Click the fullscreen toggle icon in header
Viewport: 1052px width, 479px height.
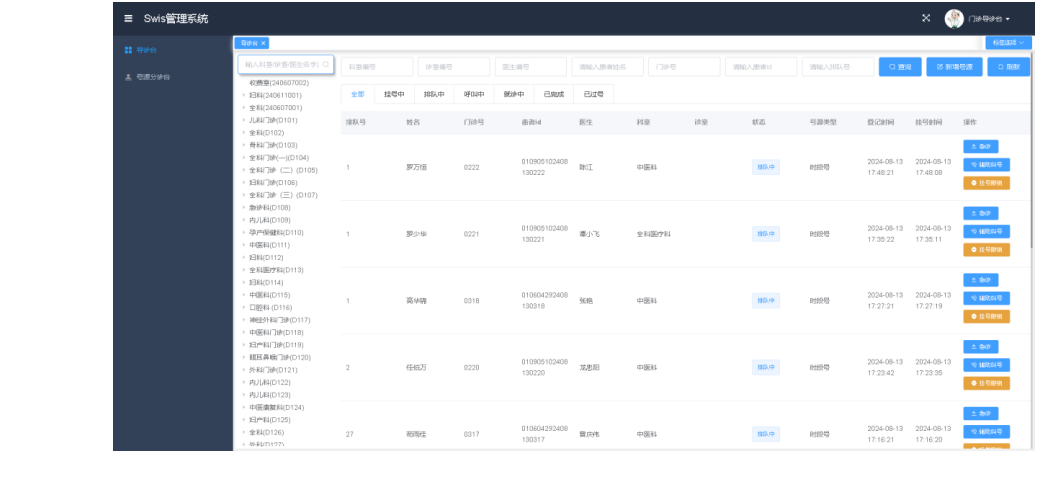(x=925, y=18)
